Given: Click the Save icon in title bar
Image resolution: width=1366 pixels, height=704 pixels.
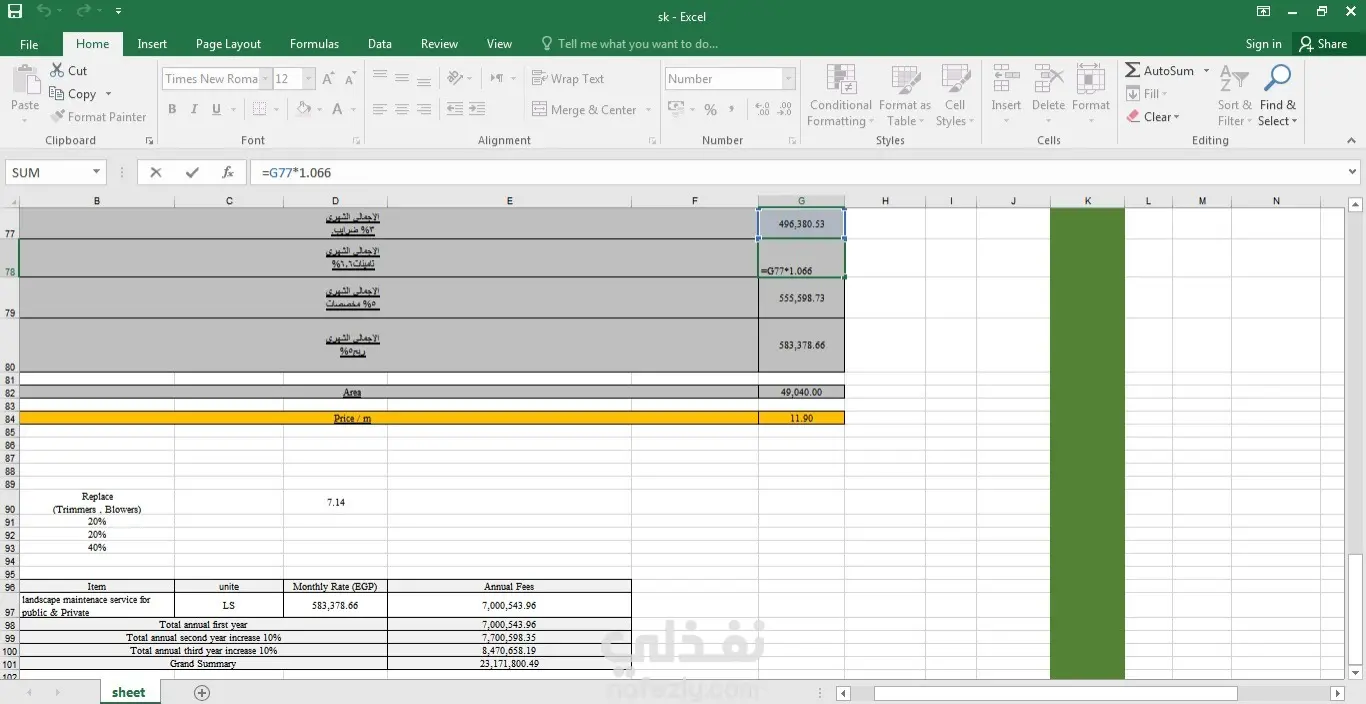Looking at the screenshot, I should (14, 11).
